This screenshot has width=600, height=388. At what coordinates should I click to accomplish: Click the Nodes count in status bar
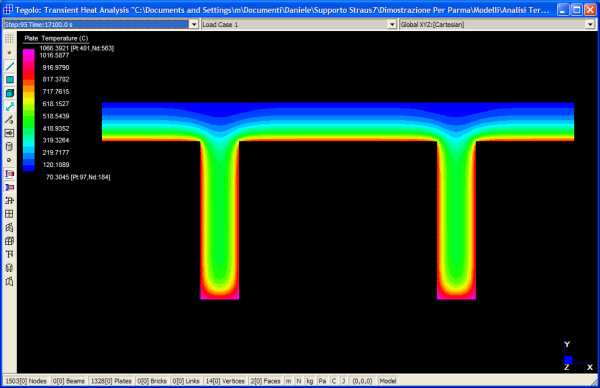(26, 381)
